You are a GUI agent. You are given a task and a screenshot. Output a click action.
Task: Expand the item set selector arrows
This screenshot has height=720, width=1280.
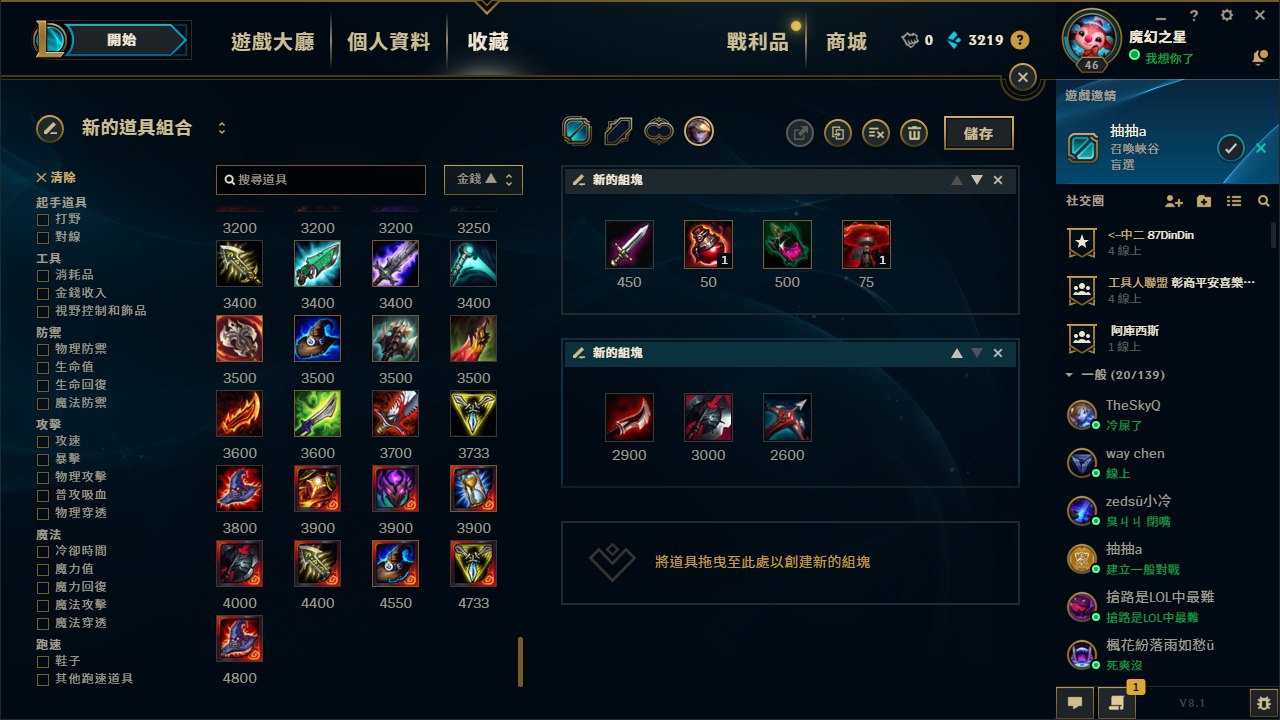tap(222, 128)
